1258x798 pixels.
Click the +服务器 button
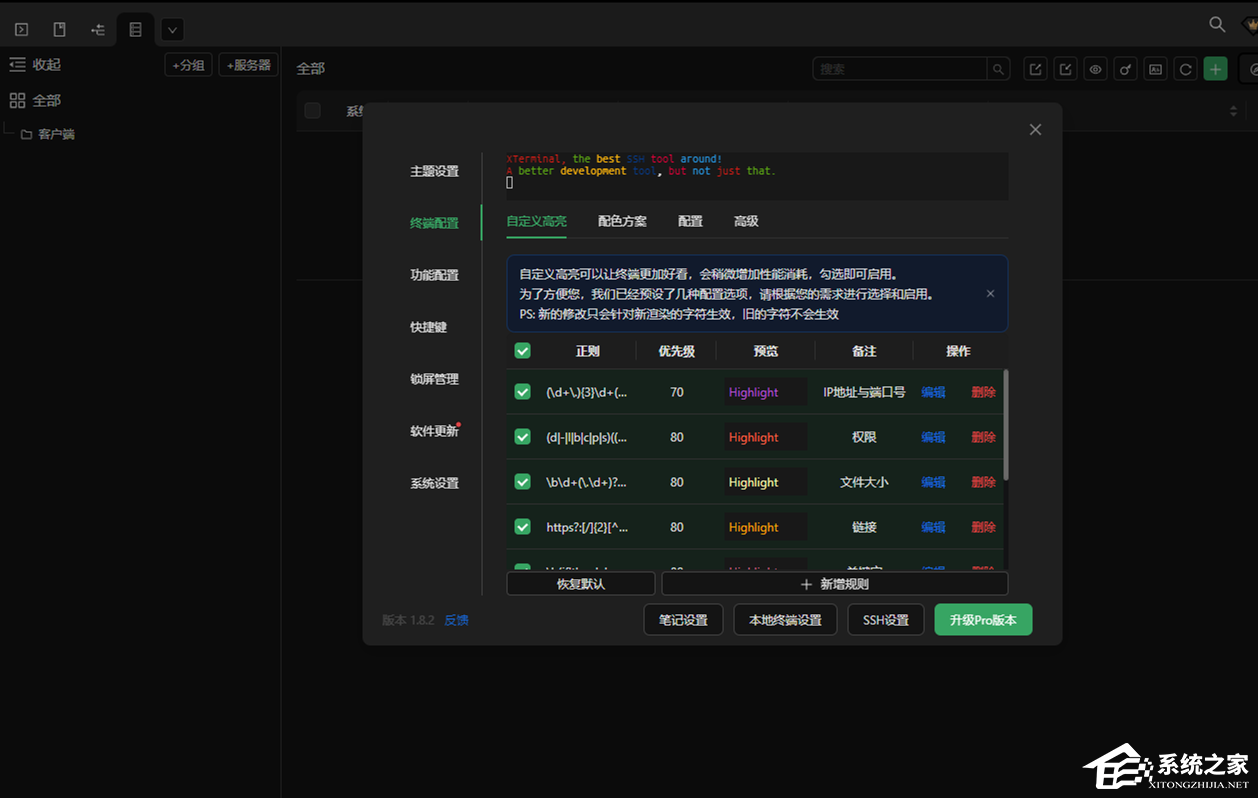[248, 64]
